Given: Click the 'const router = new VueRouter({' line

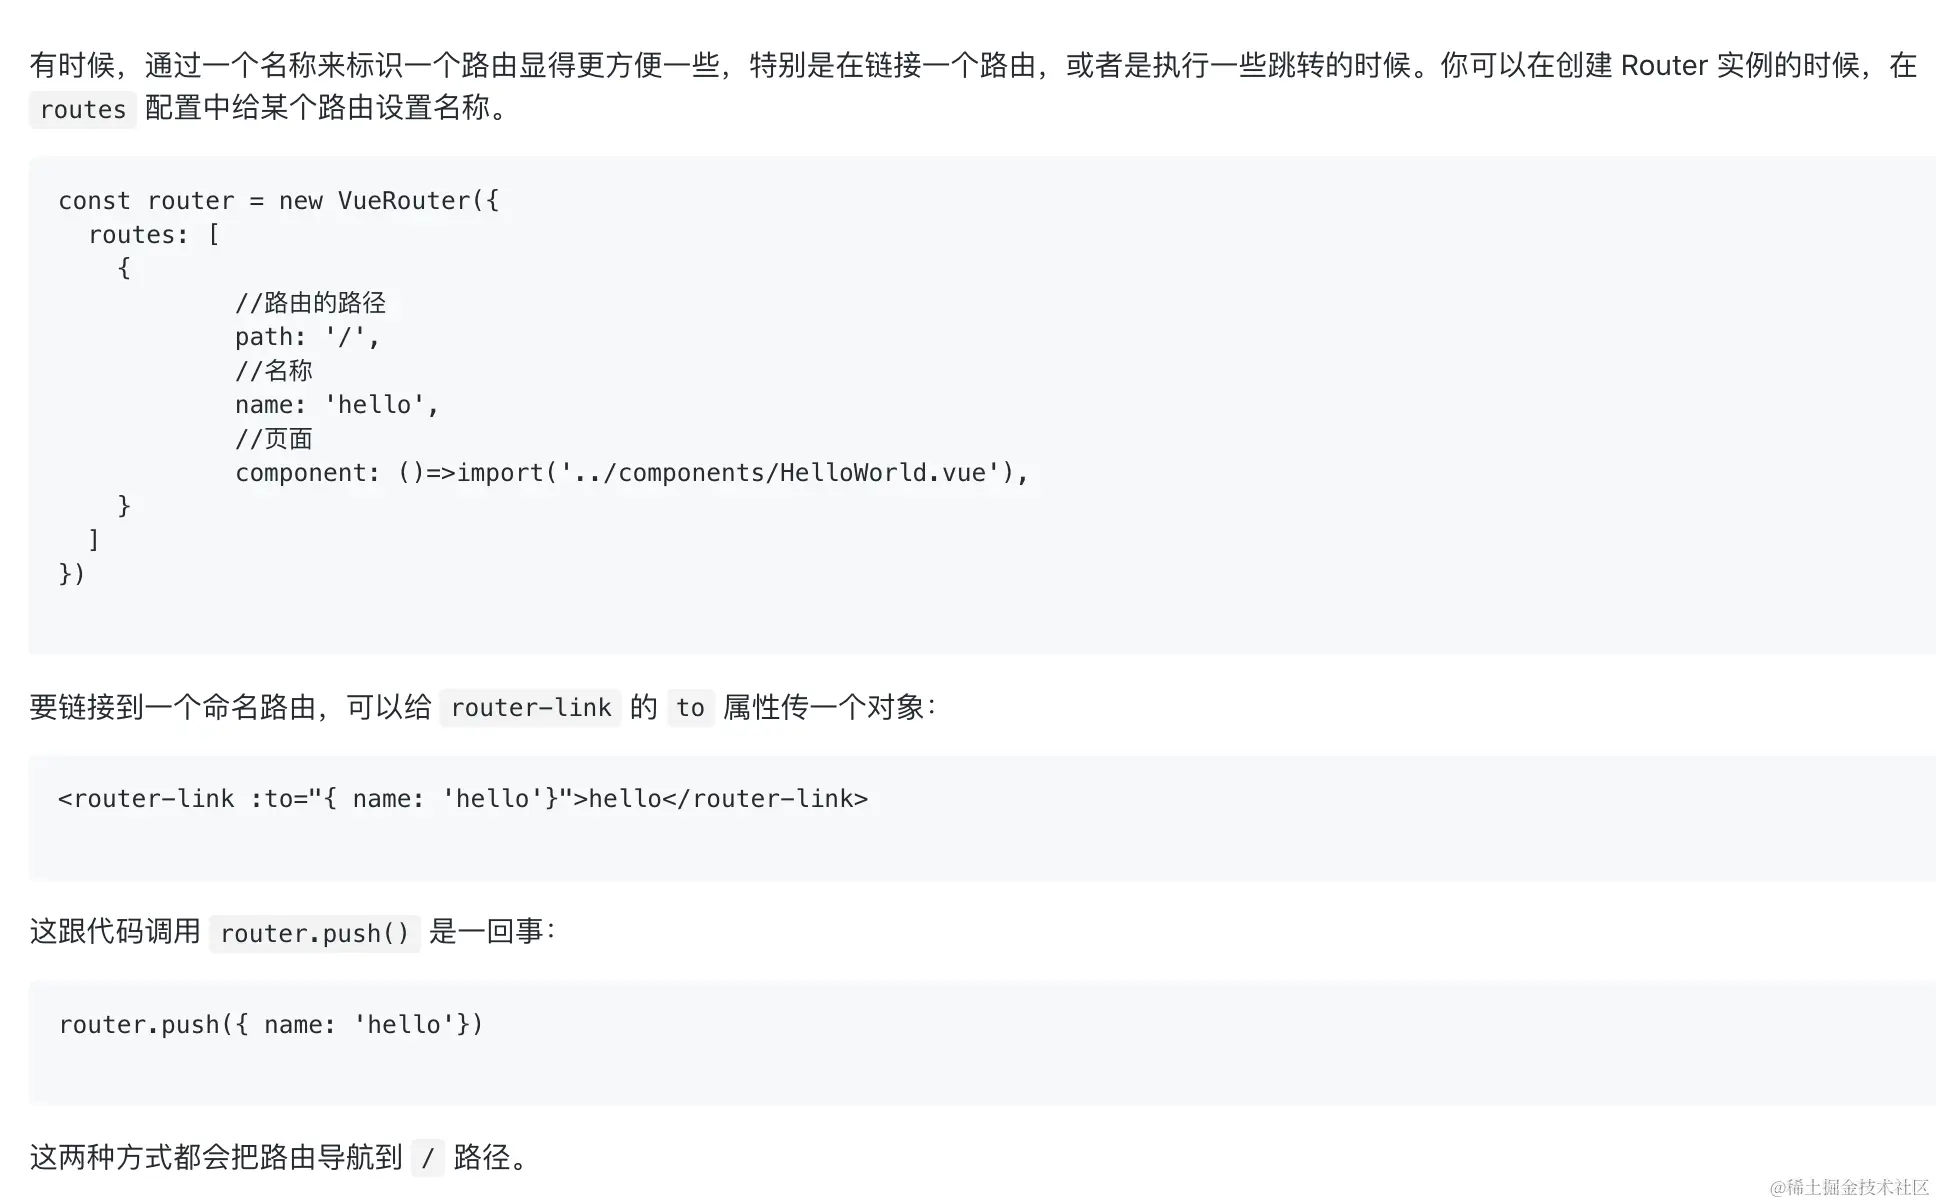Looking at the screenshot, I should pyautogui.click(x=278, y=201).
